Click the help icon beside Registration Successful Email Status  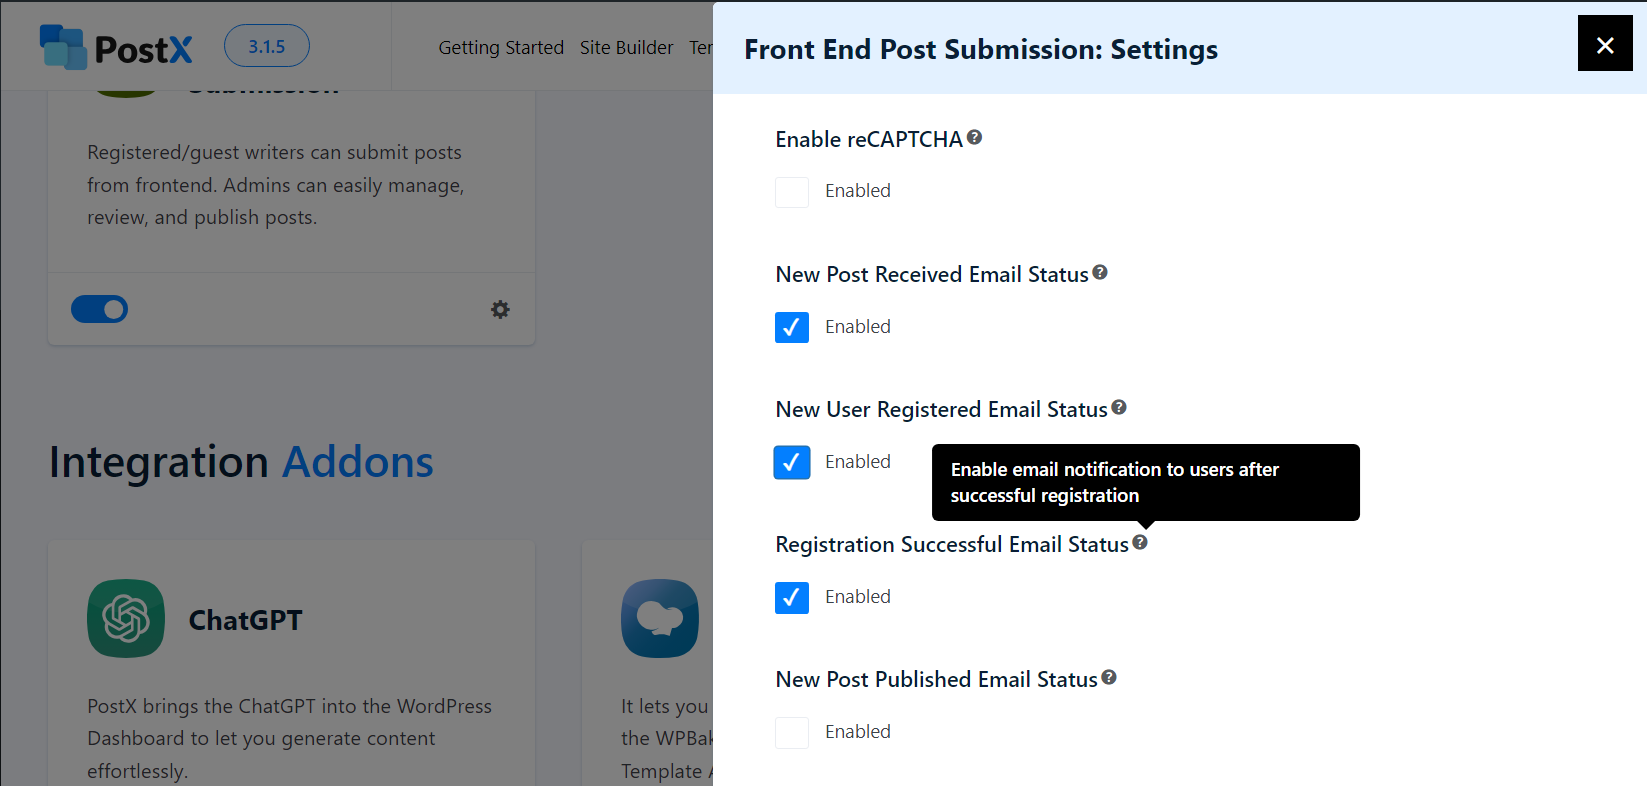(1140, 542)
